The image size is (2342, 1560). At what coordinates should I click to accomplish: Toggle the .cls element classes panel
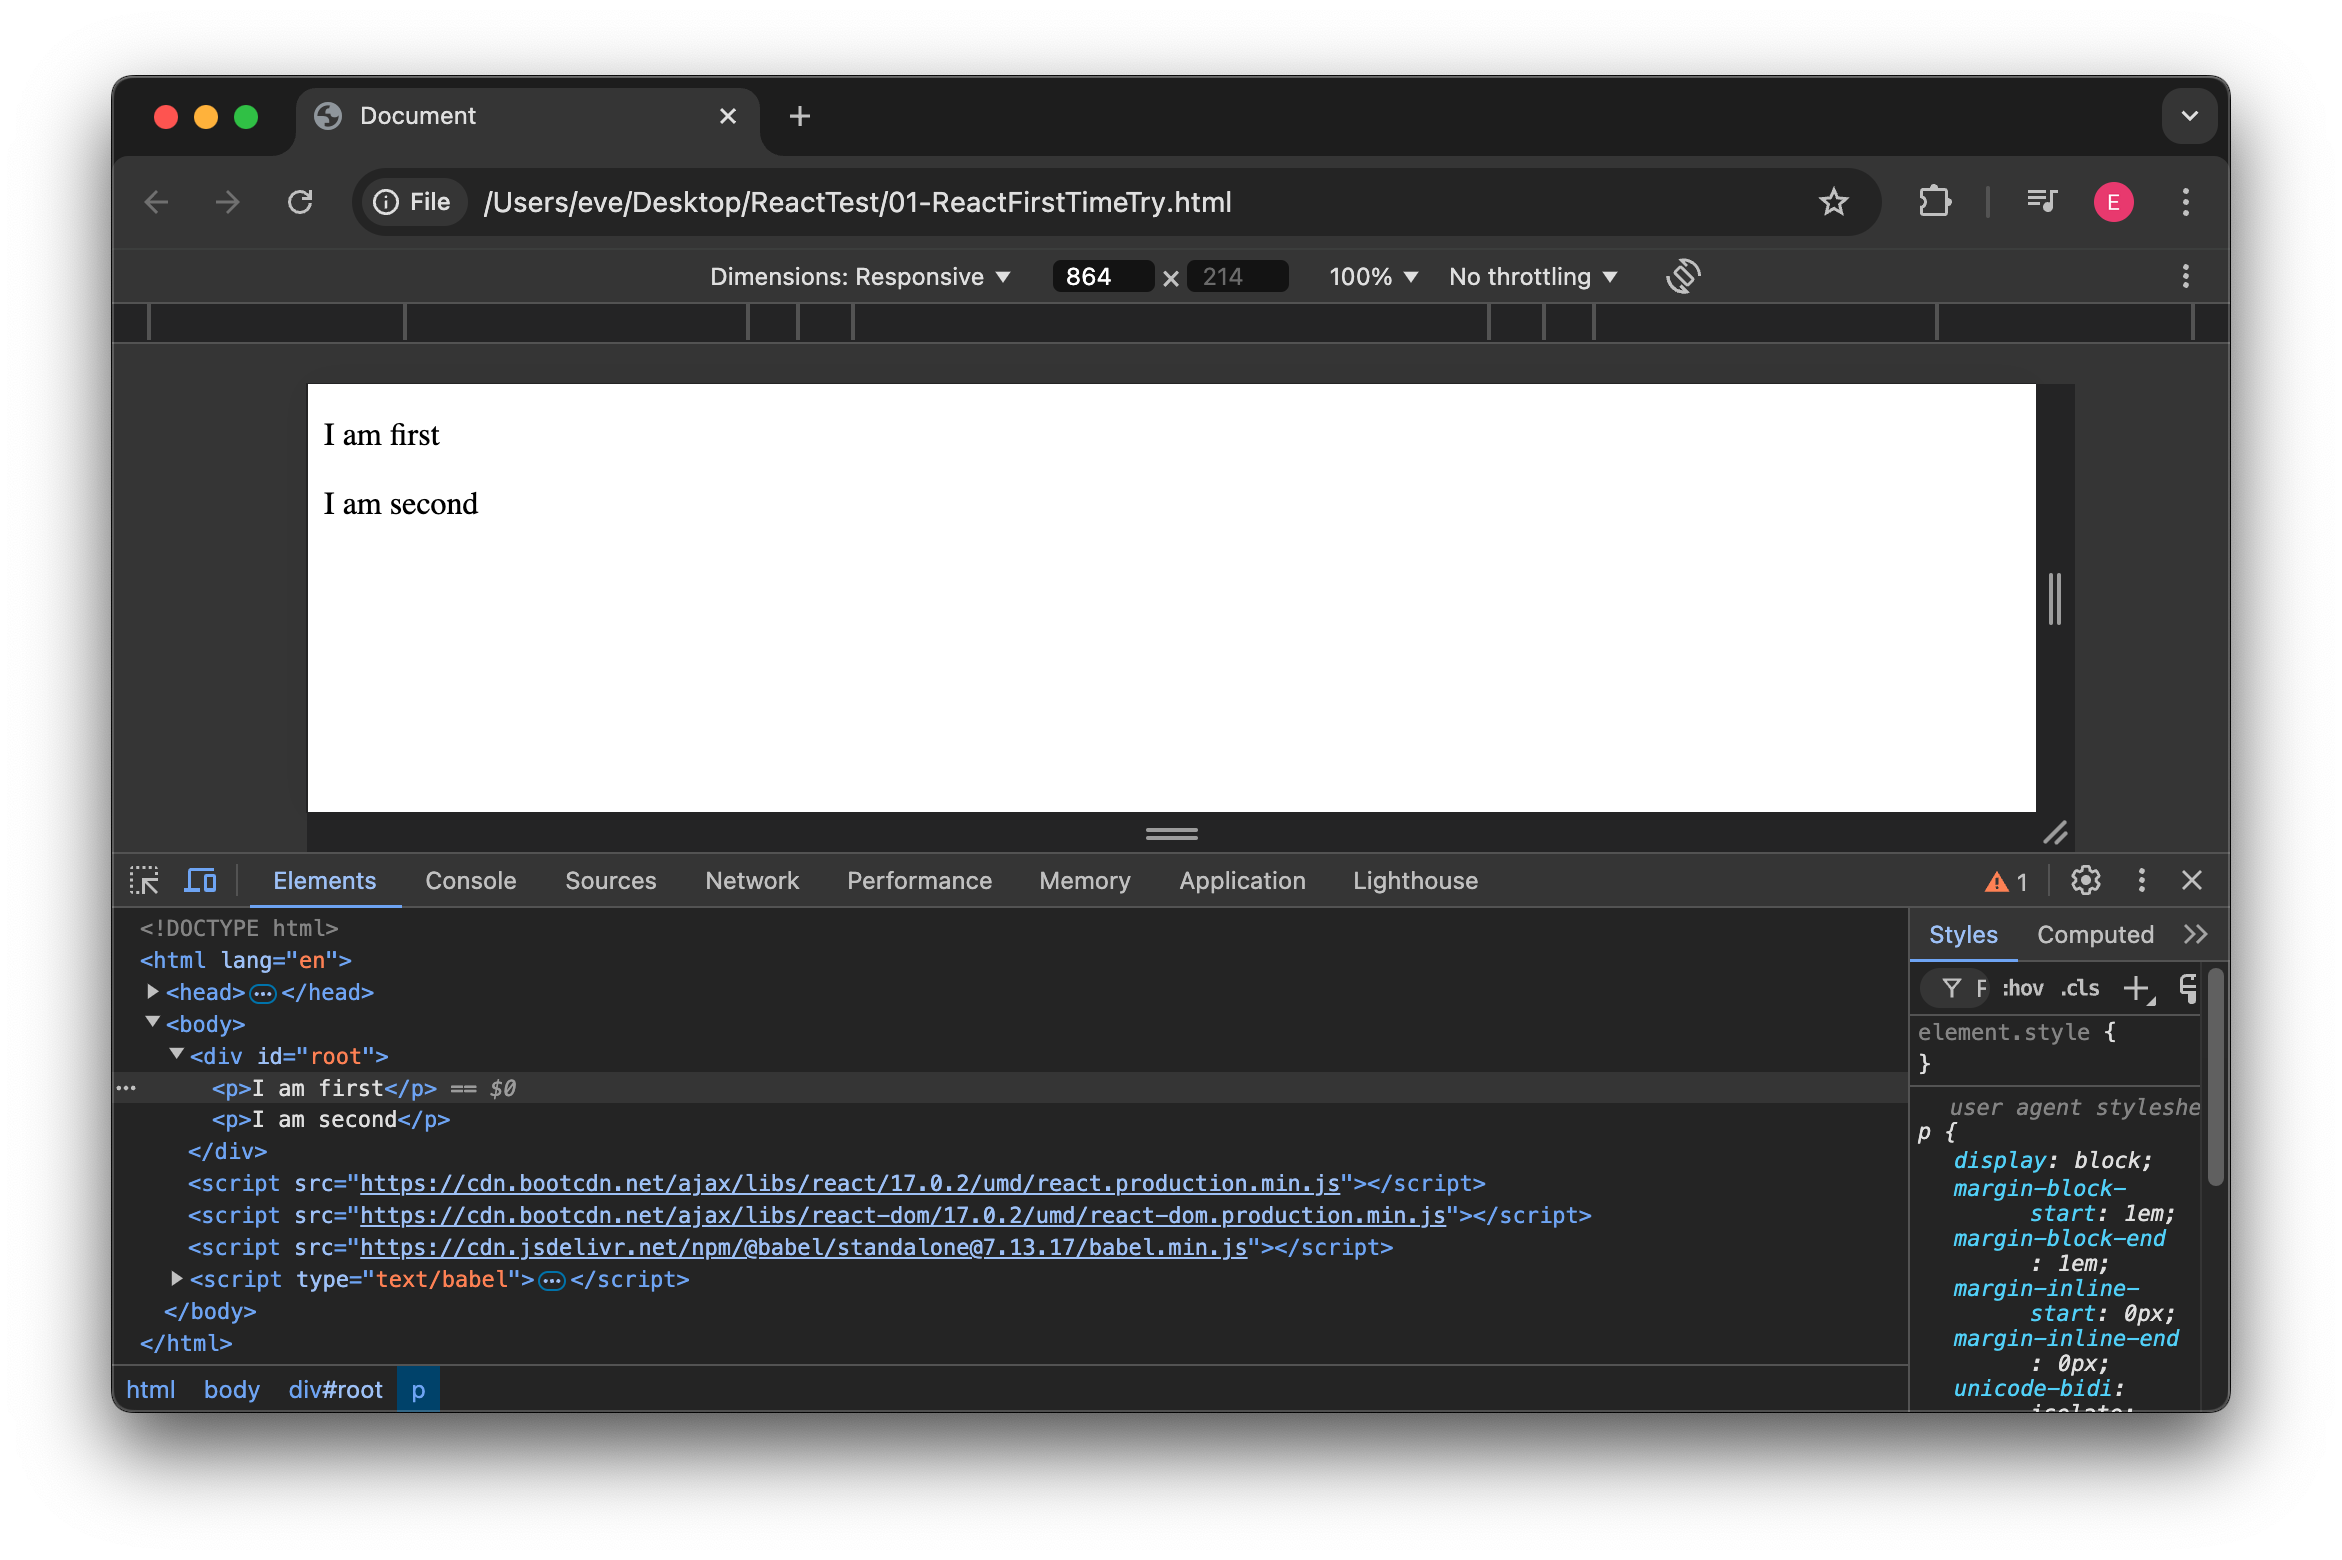pyautogui.click(x=2081, y=988)
